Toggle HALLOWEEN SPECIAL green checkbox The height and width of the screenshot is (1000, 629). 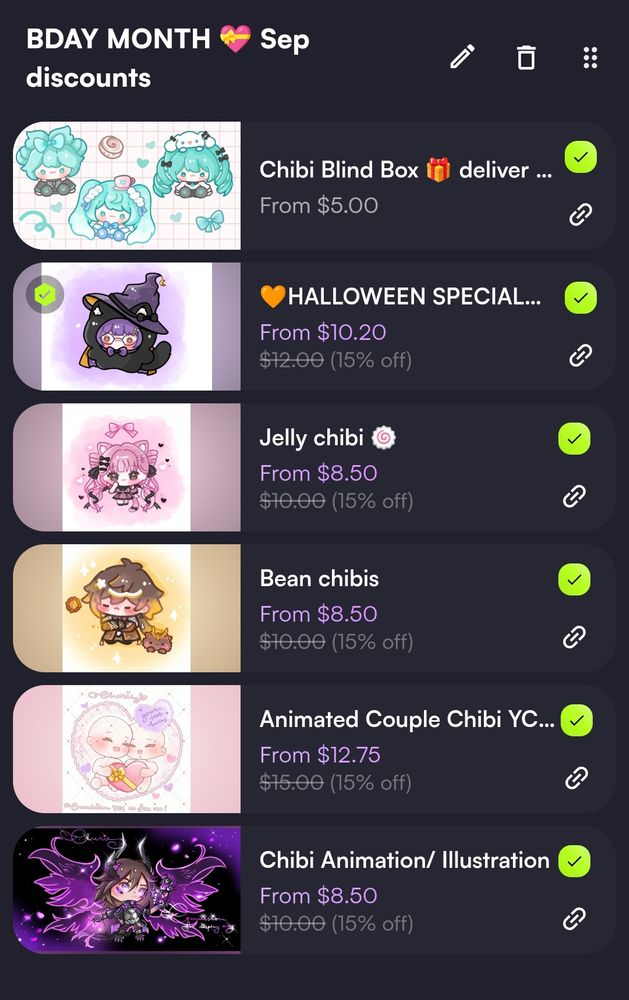click(x=581, y=298)
